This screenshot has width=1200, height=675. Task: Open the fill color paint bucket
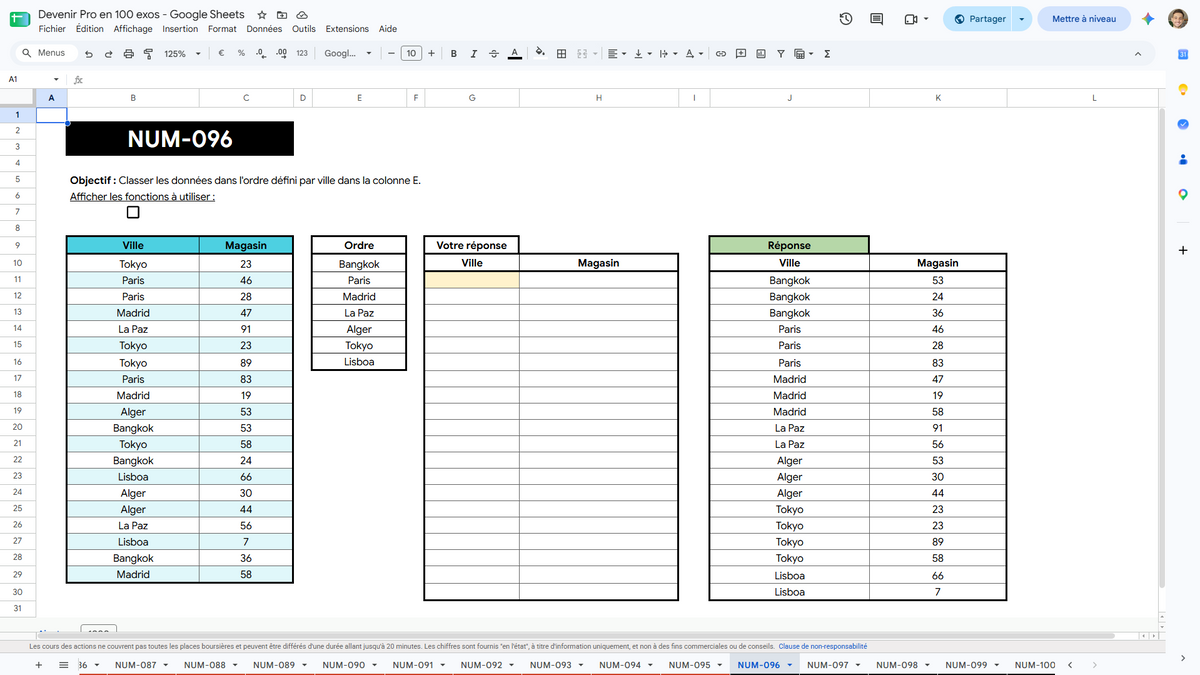[x=541, y=54]
